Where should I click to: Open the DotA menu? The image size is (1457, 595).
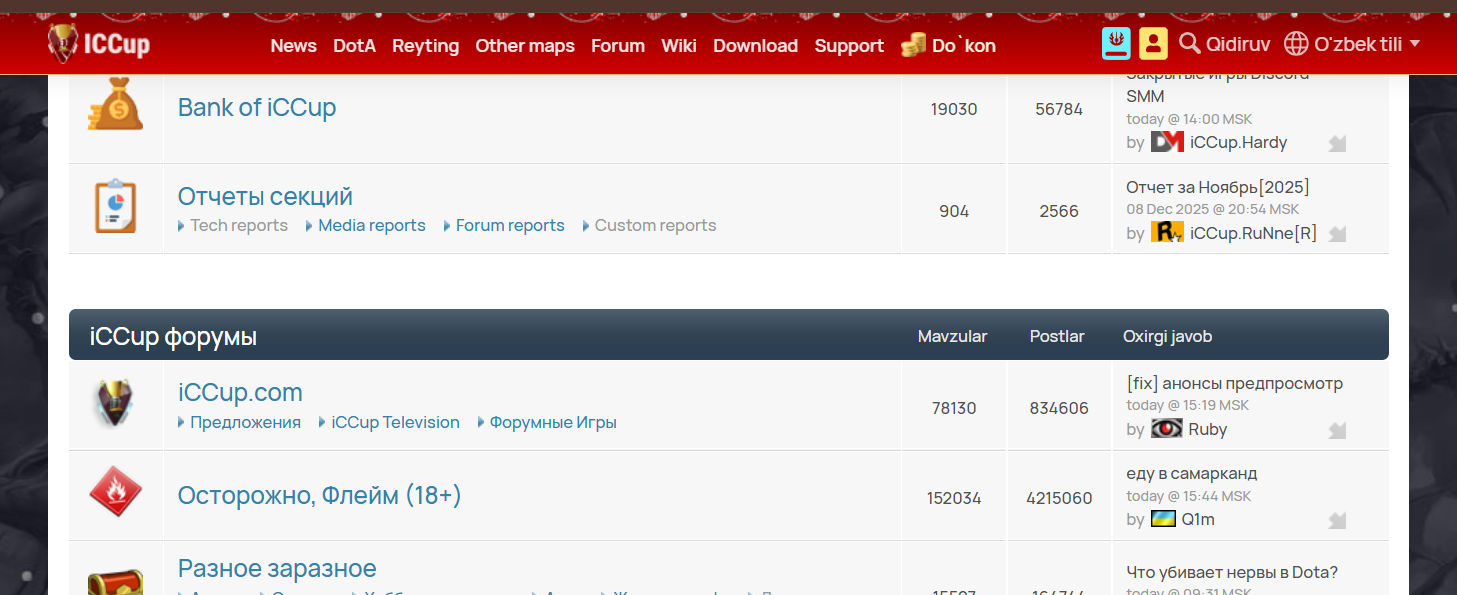click(x=354, y=46)
